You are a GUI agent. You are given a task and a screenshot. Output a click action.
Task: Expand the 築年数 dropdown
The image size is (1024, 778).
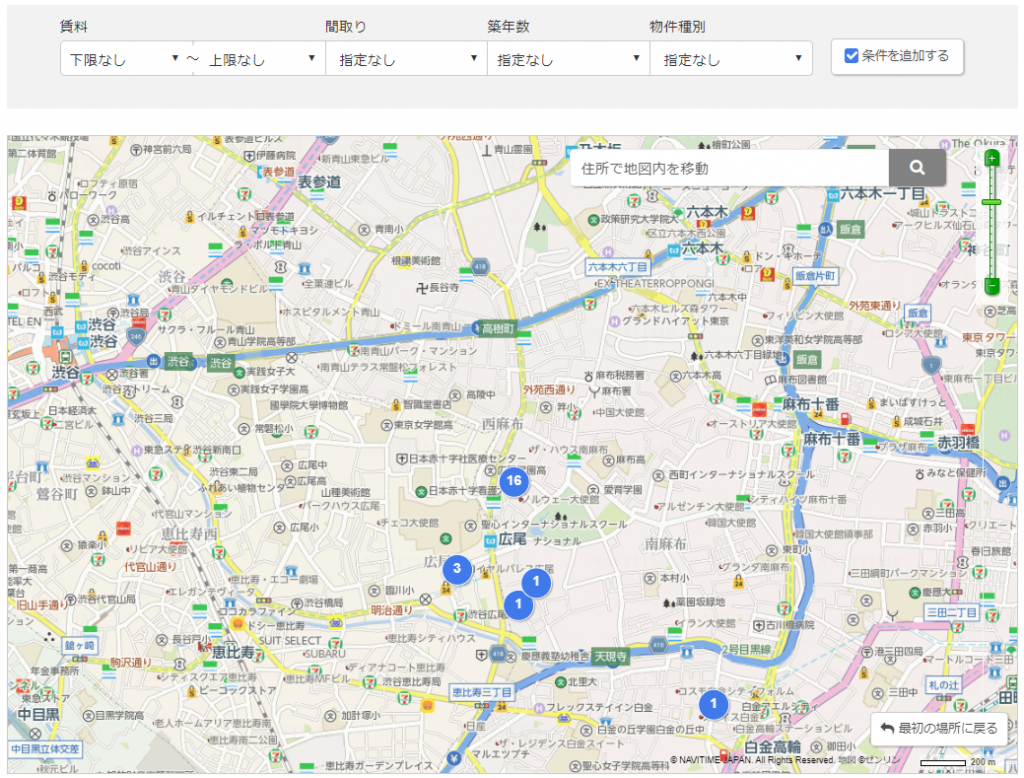click(568, 59)
